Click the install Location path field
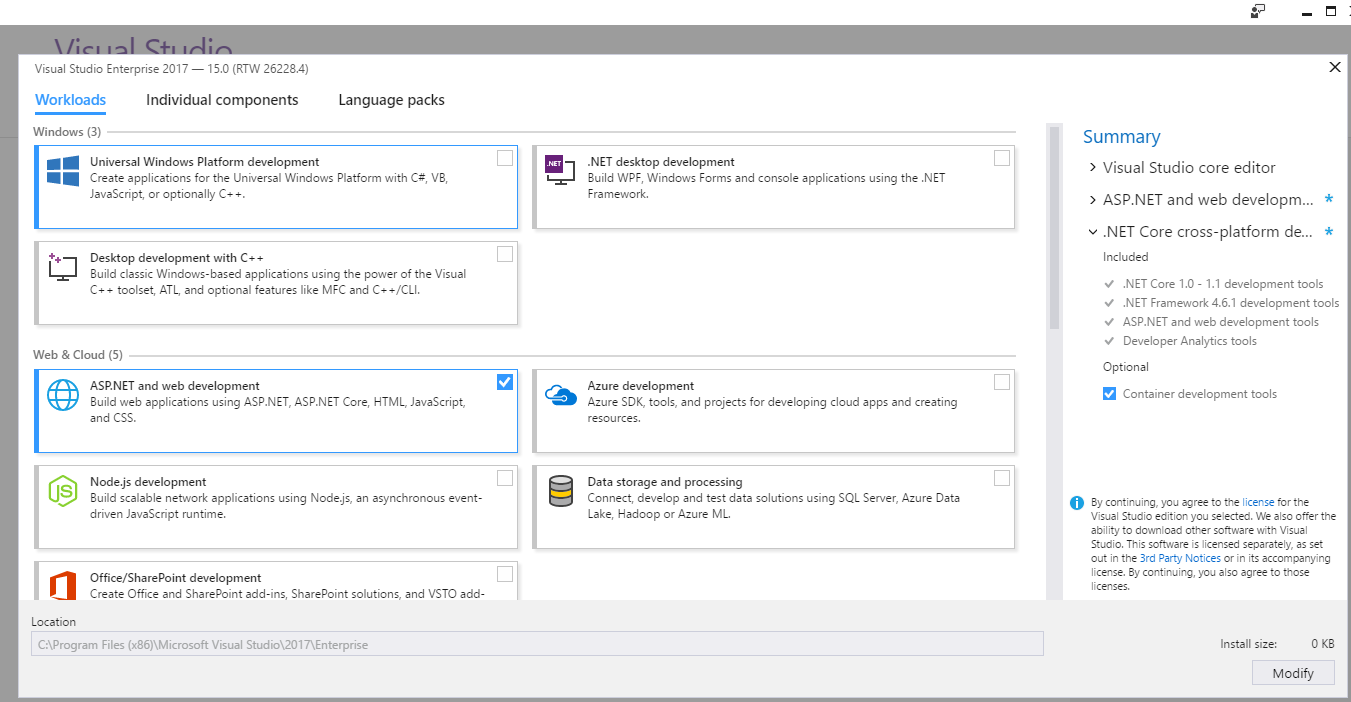Viewport: 1351px width, 702px height. [x=537, y=644]
